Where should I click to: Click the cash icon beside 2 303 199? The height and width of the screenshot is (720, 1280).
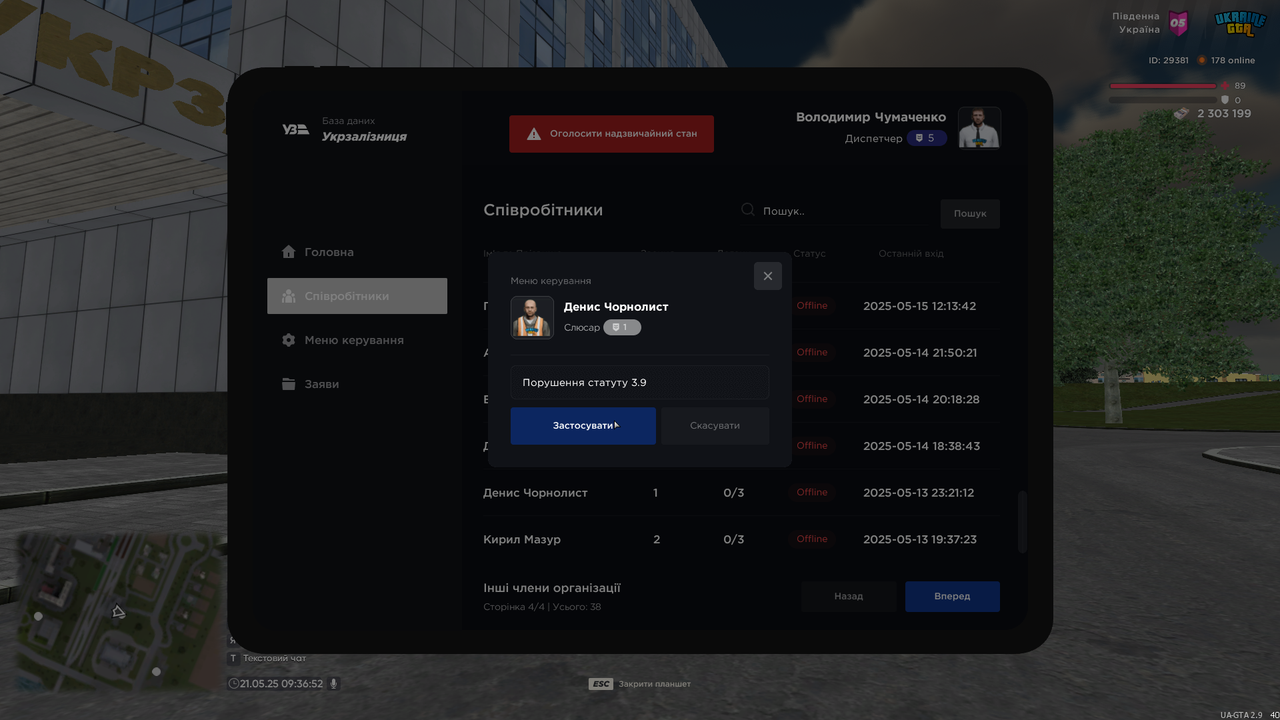[x=1183, y=114]
